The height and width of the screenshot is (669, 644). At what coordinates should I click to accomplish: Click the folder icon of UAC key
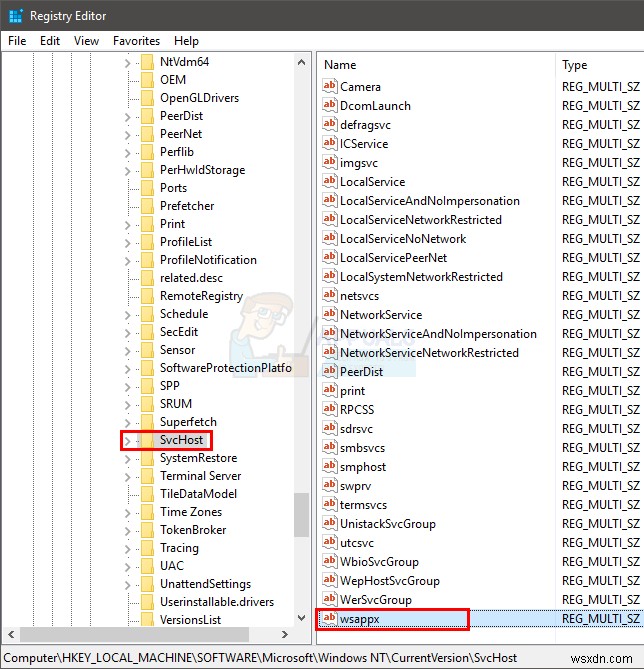148,566
